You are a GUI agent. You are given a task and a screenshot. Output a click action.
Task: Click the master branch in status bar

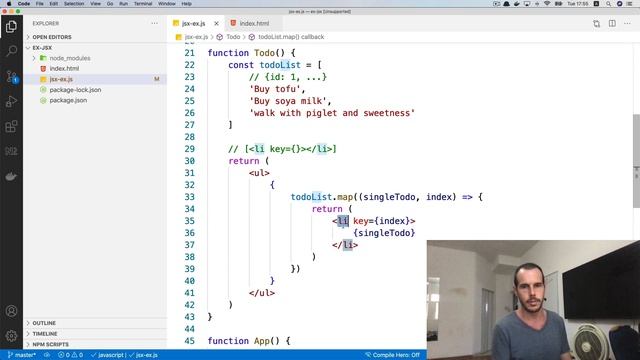22,355
